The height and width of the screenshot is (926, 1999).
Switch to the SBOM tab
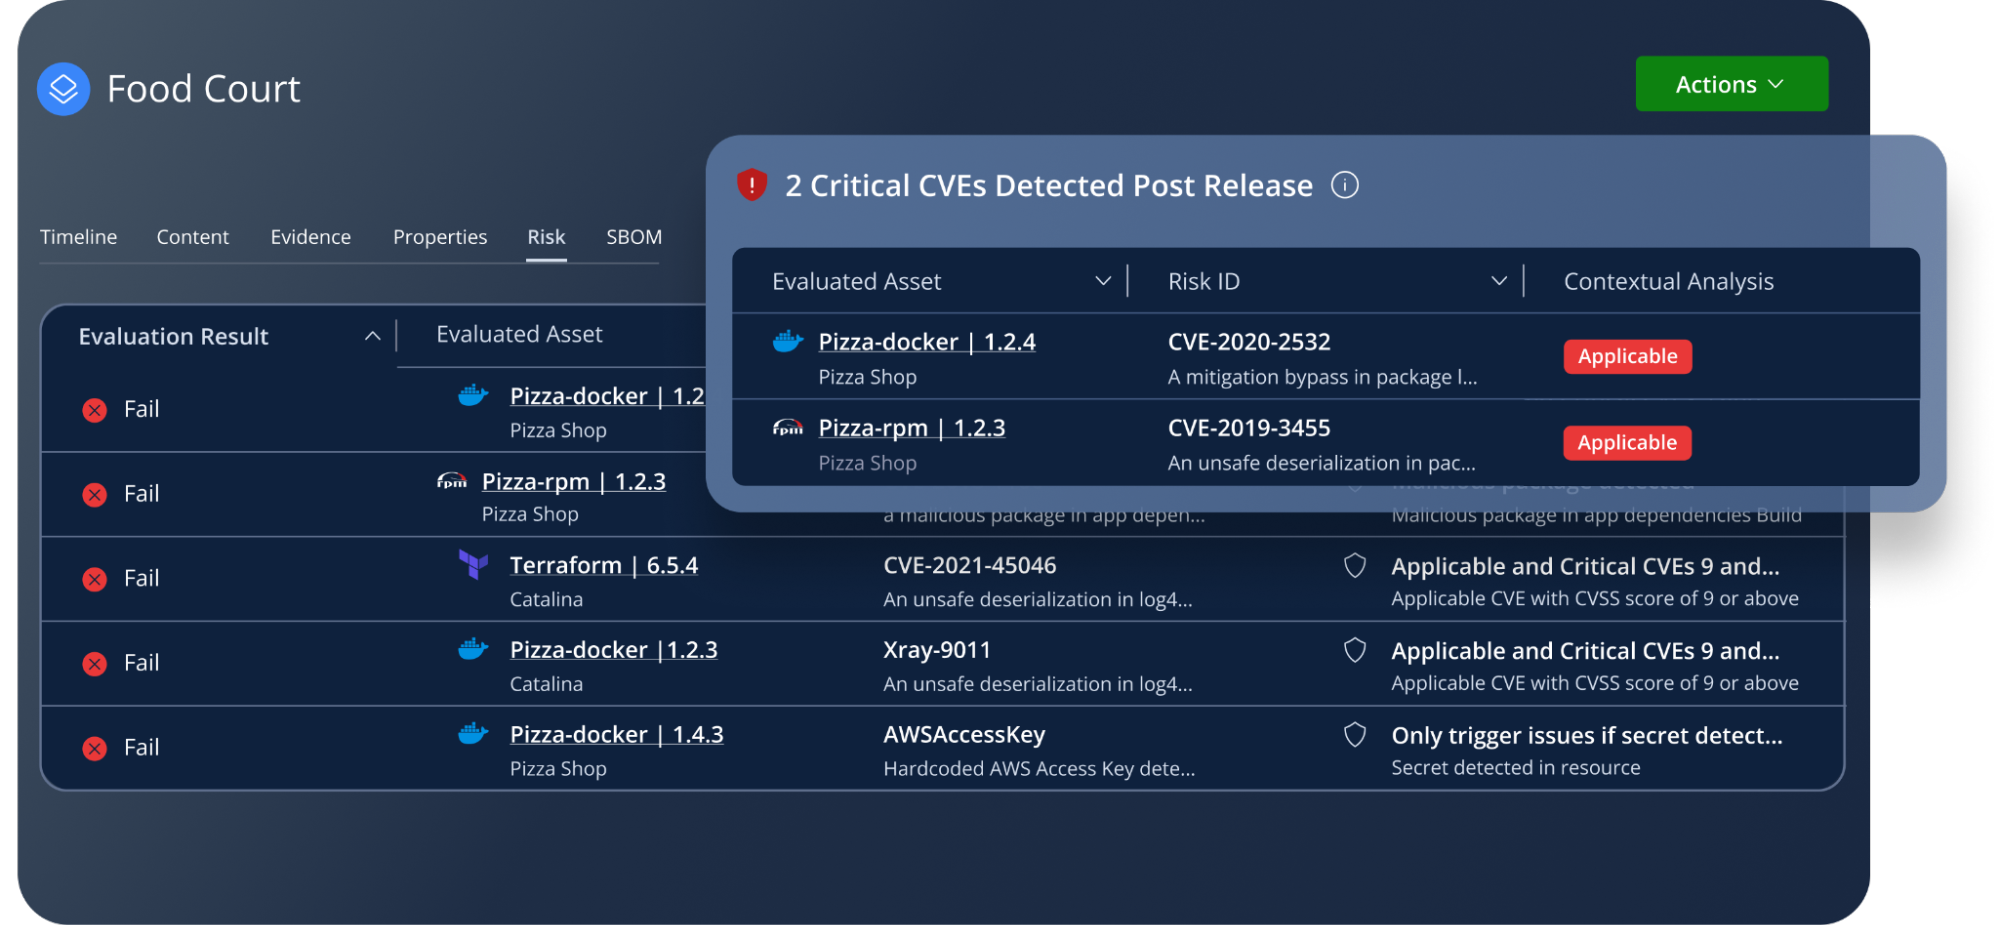[632, 237]
